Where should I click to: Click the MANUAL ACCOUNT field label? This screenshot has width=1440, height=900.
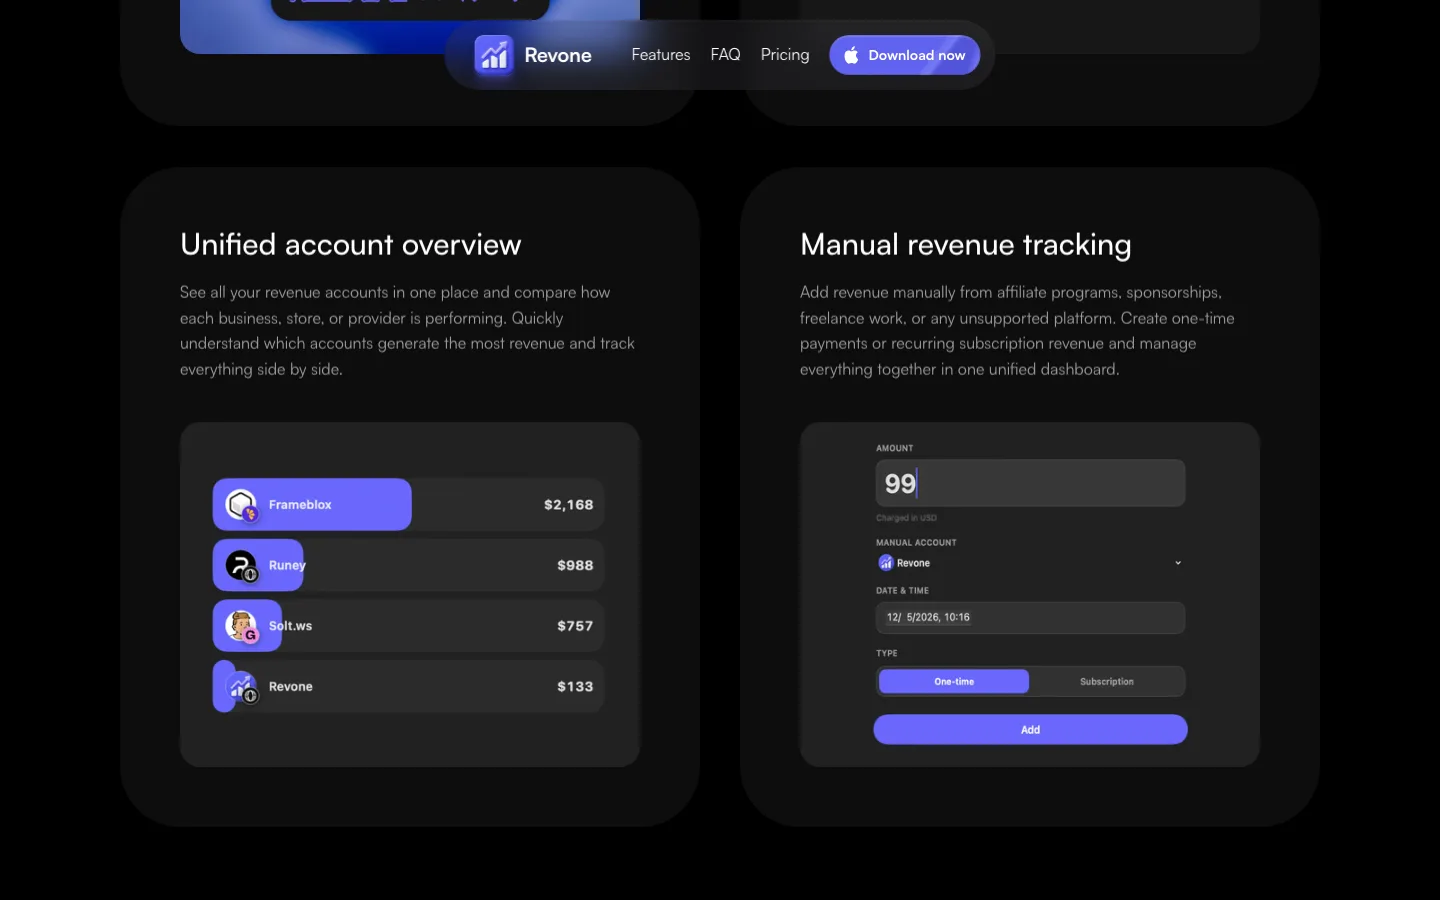click(x=916, y=543)
